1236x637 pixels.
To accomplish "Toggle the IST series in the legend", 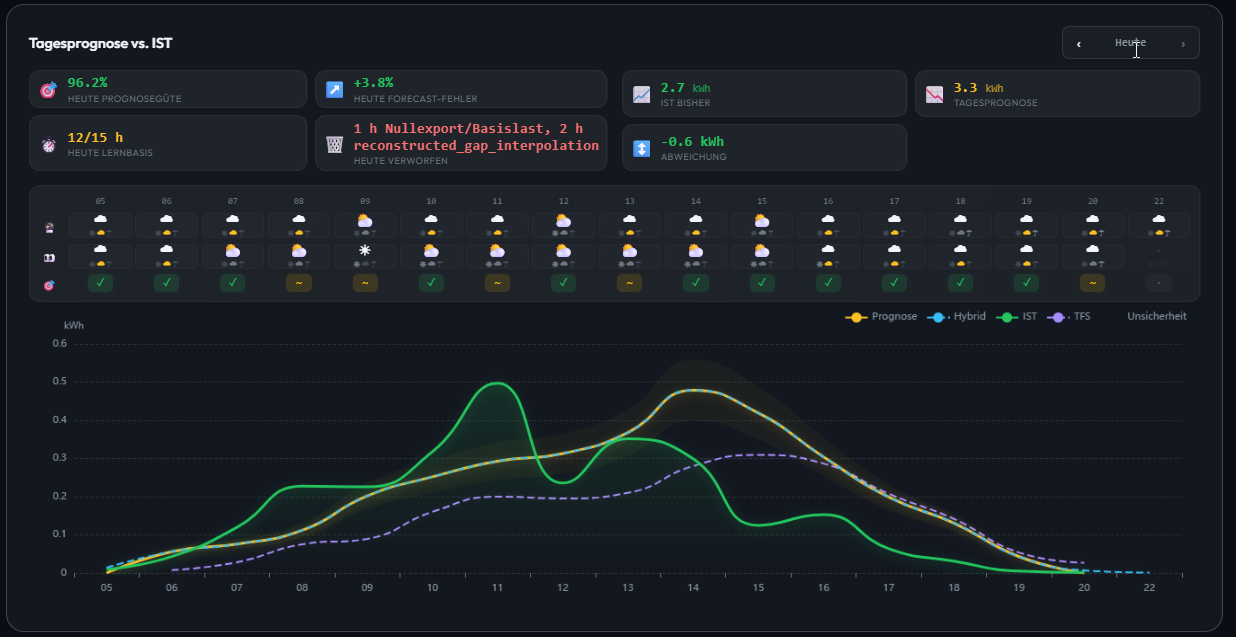I will click(1015, 317).
